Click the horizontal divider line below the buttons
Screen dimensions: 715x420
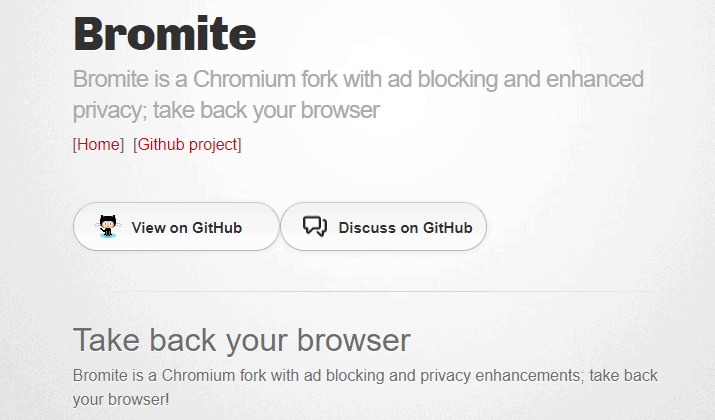click(368, 291)
